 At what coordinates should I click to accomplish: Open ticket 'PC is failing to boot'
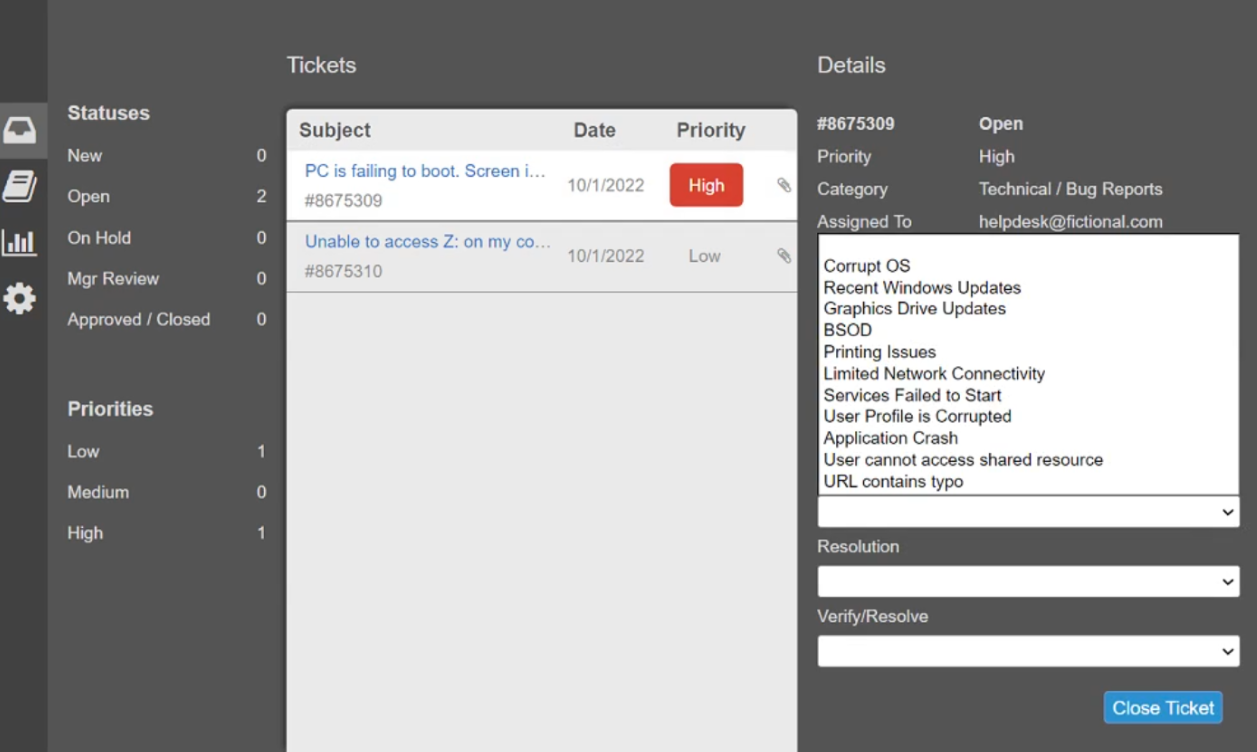coord(425,171)
